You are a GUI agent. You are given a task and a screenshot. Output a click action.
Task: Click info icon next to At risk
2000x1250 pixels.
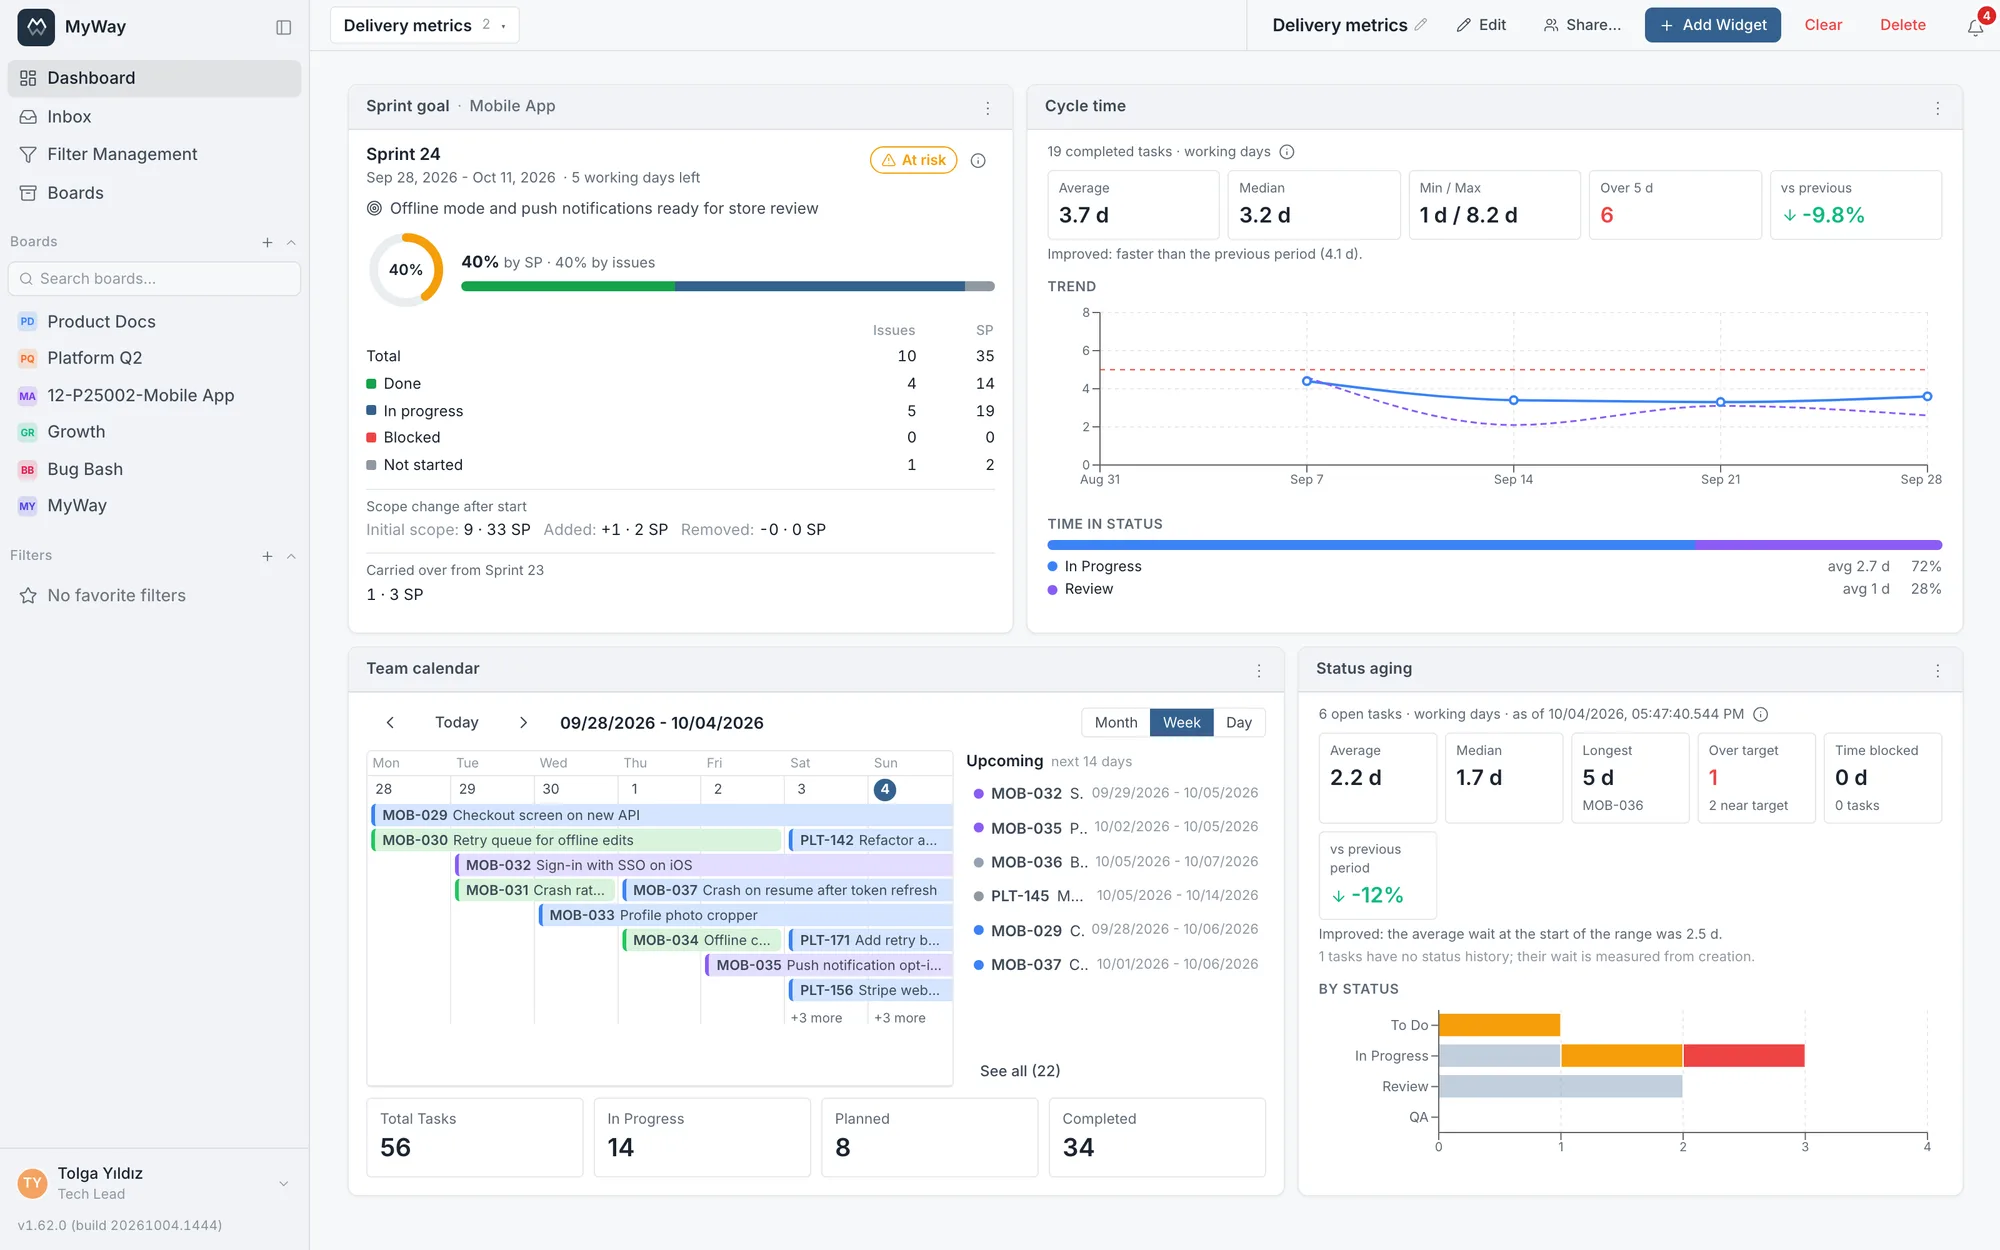(x=979, y=160)
